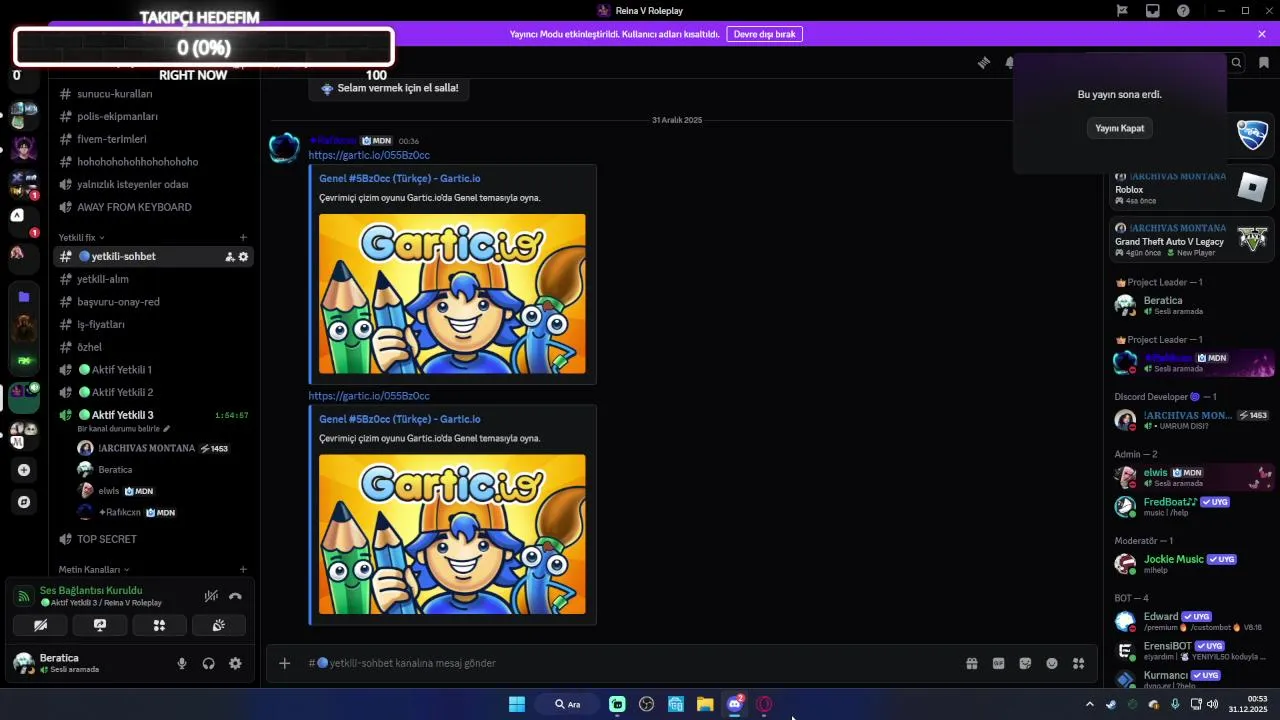1280x720 pixels.
Task: Click the add a server plus icon
Action: pos(24,470)
